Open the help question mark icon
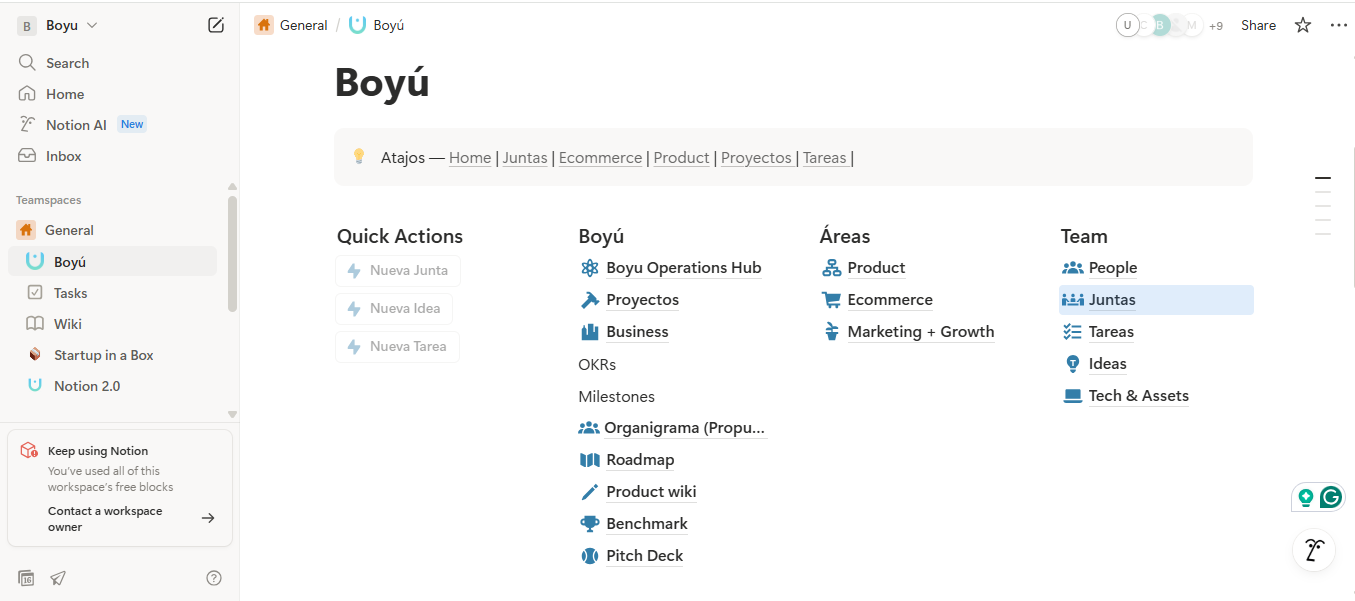 point(214,578)
